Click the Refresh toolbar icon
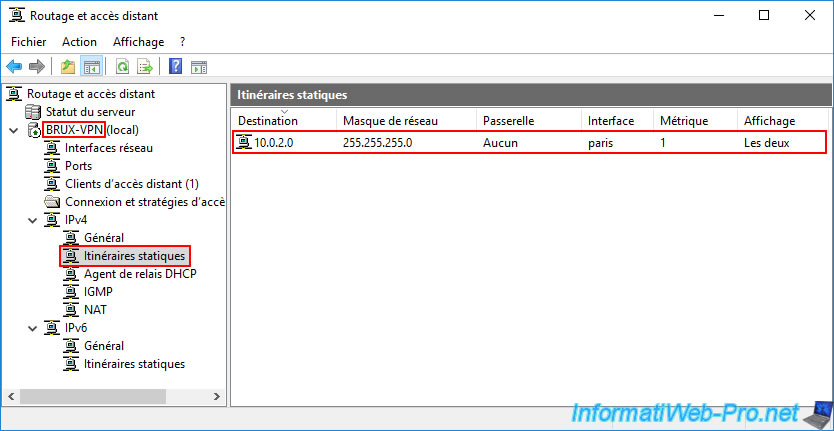 pyautogui.click(x=122, y=67)
